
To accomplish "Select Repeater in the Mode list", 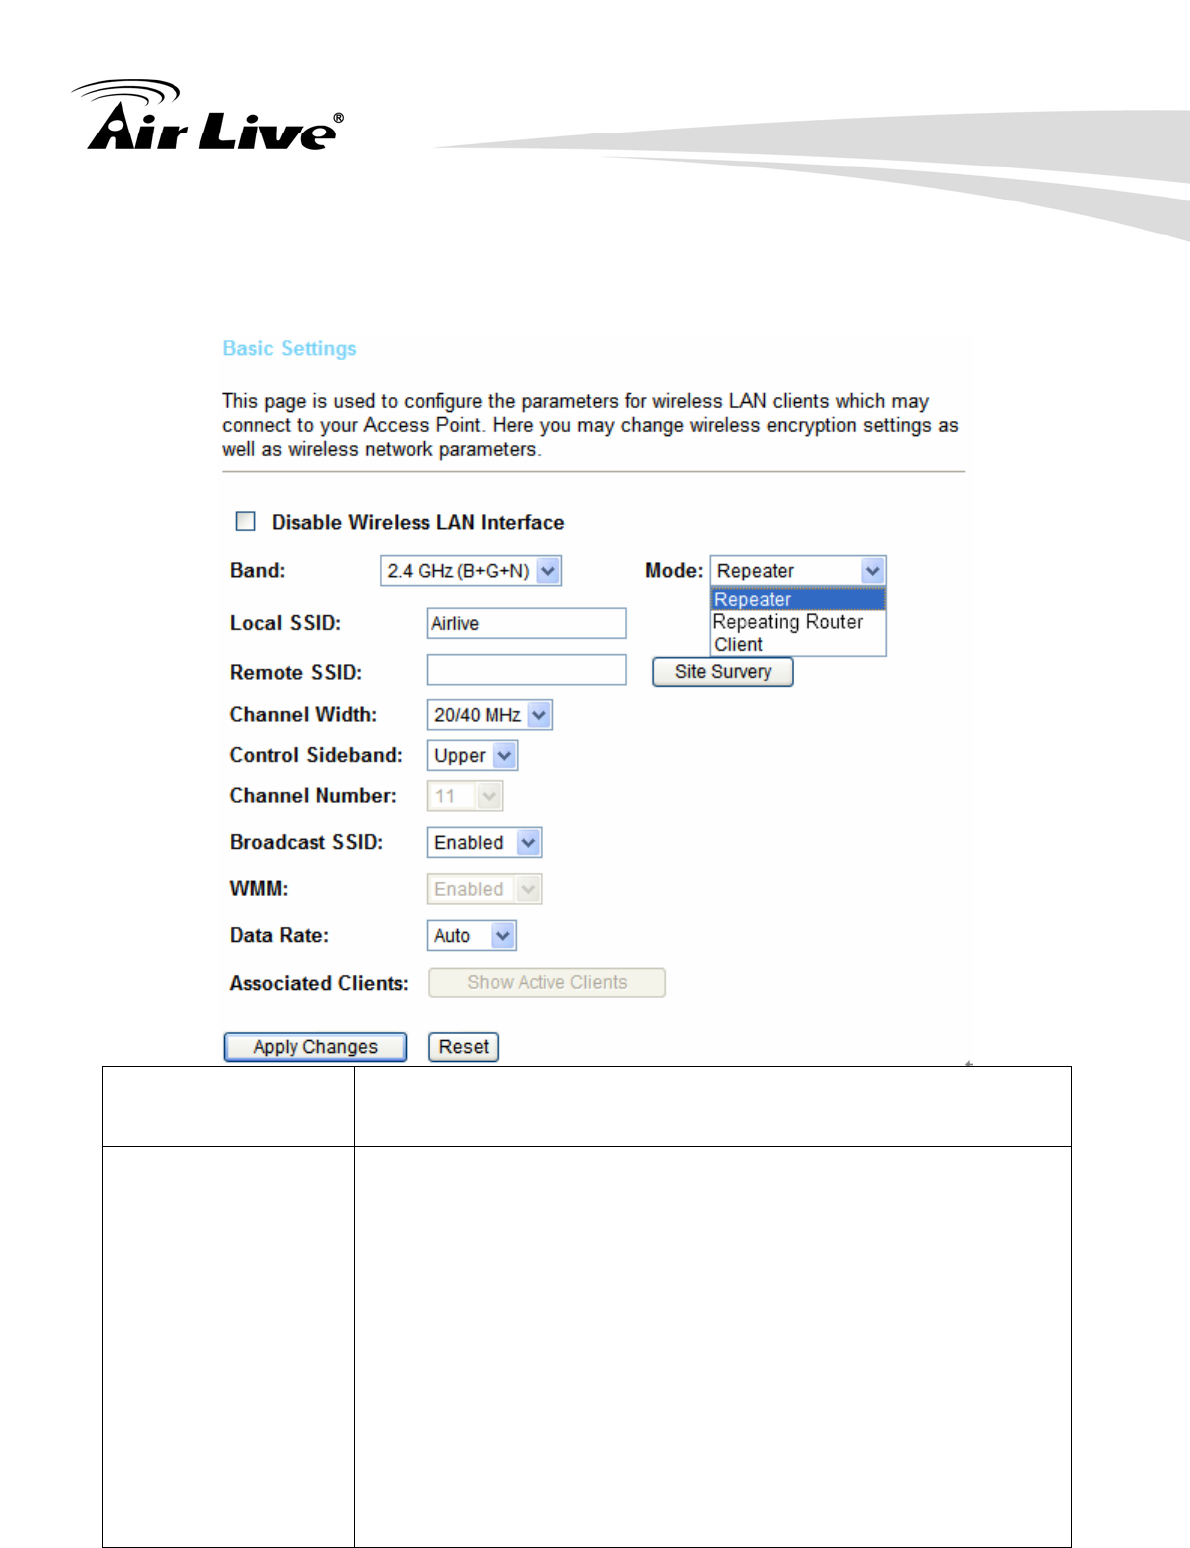I will click(x=798, y=599).
